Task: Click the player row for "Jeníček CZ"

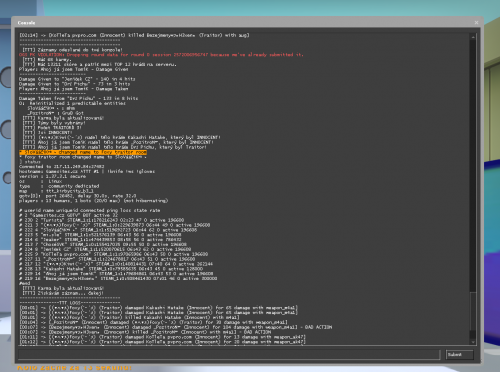Action: (x=105, y=249)
